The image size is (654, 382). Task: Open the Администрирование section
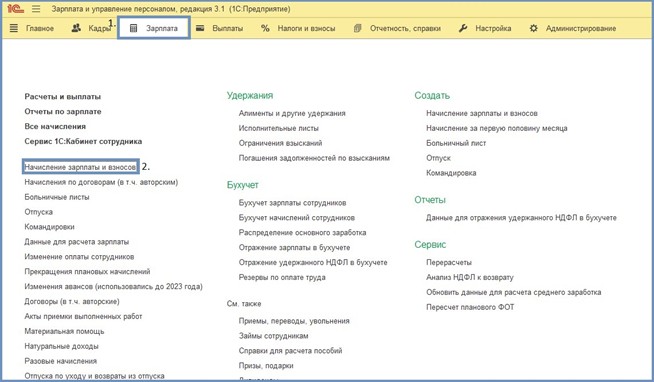point(581,28)
